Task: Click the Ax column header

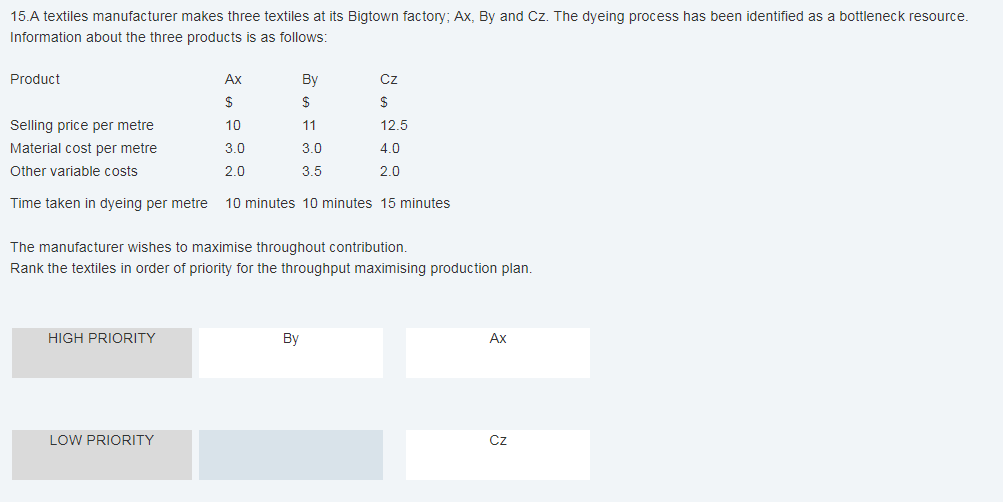Action: pyautogui.click(x=233, y=79)
